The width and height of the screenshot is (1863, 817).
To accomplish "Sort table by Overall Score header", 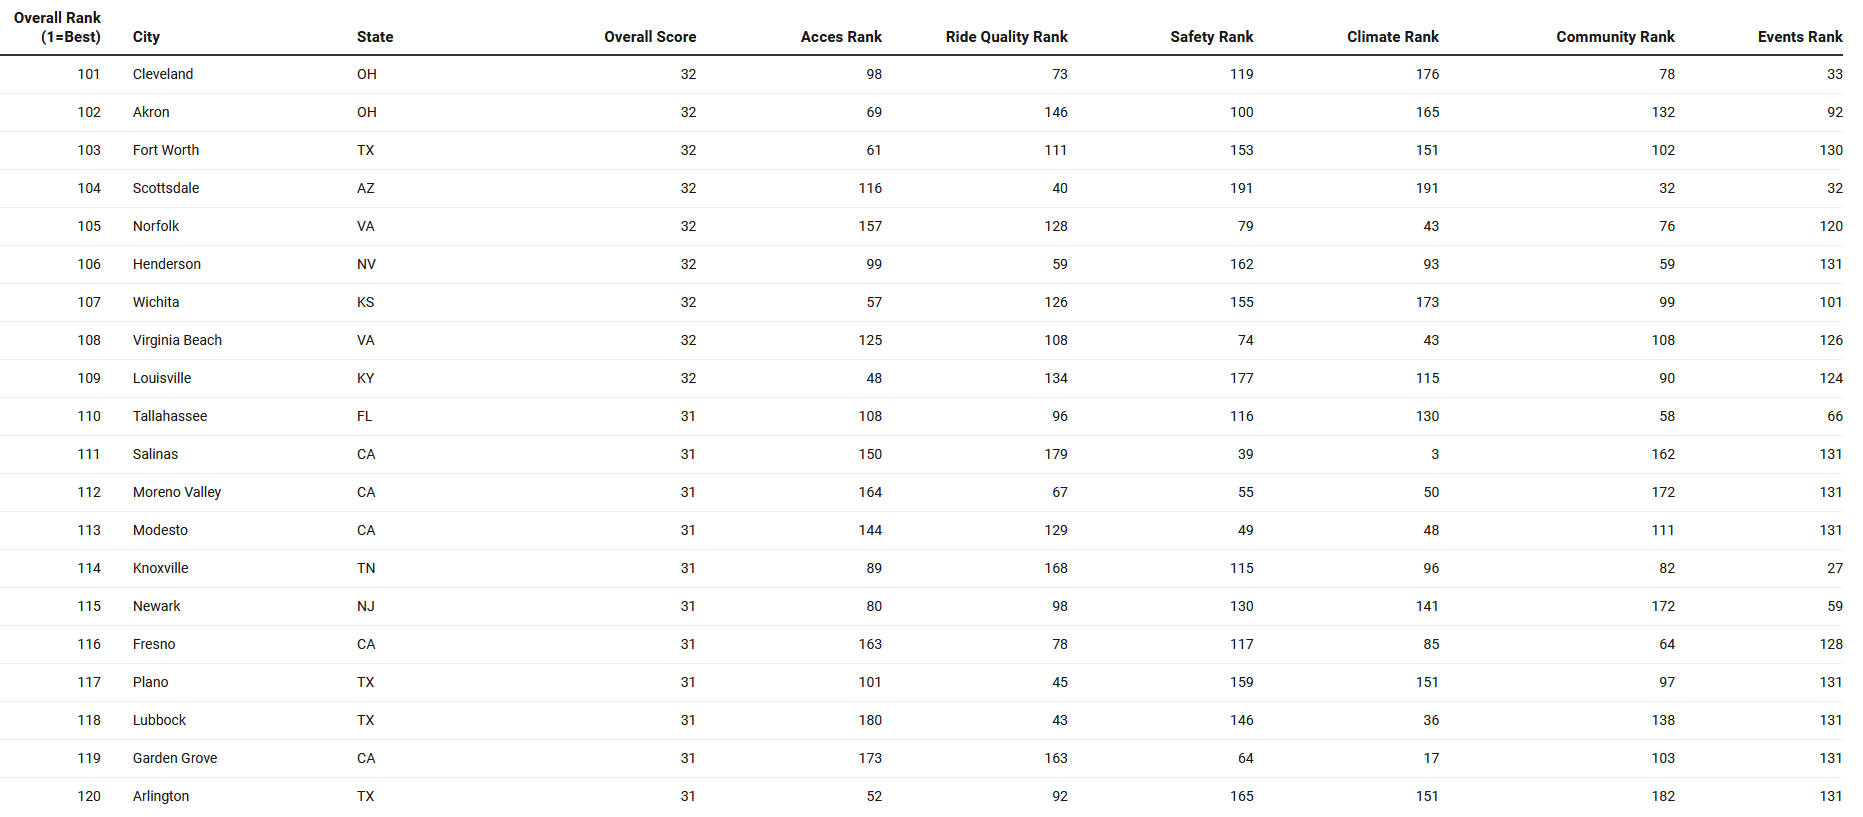I will pos(650,37).
